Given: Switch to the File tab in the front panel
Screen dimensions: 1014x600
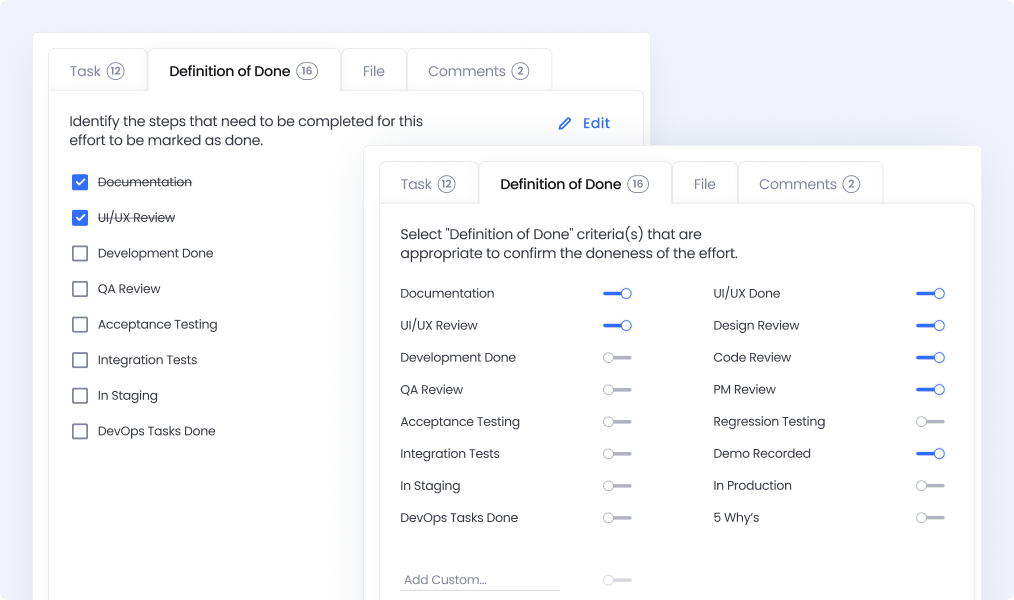Looking at the screenshot, I should click(704, 184).
